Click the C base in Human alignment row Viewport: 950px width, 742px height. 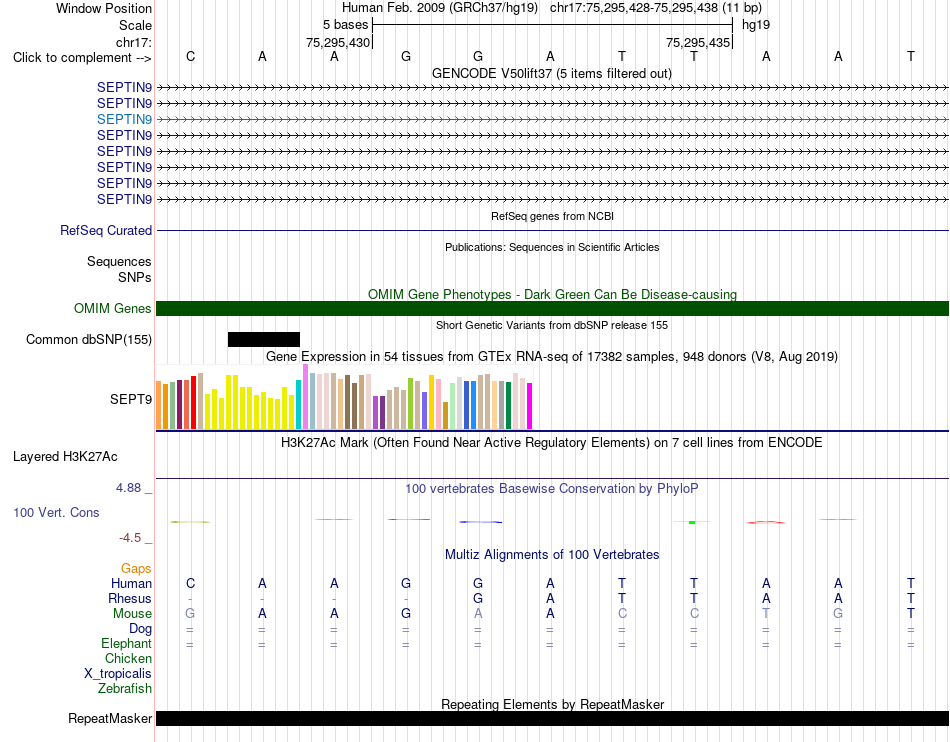click(190, 583)
